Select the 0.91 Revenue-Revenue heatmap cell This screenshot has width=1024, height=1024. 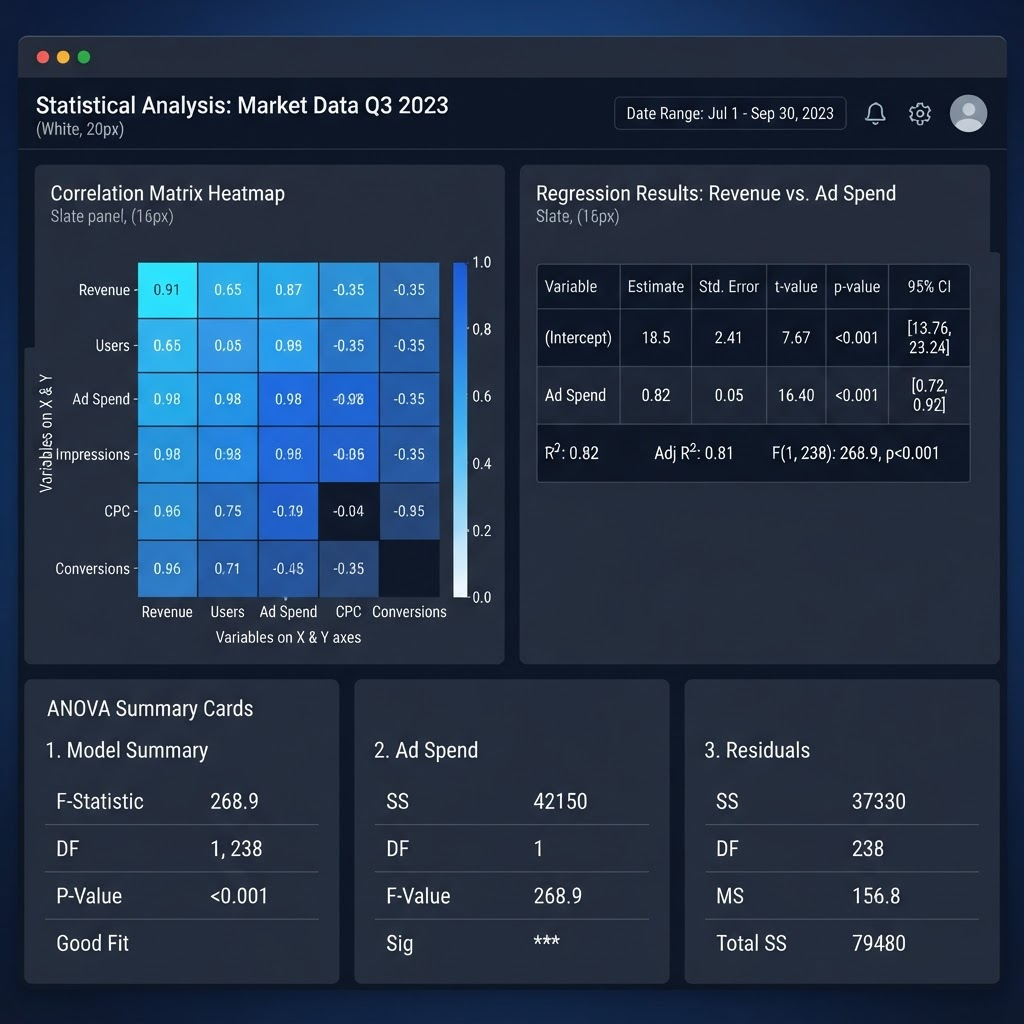tap(167, 290)
